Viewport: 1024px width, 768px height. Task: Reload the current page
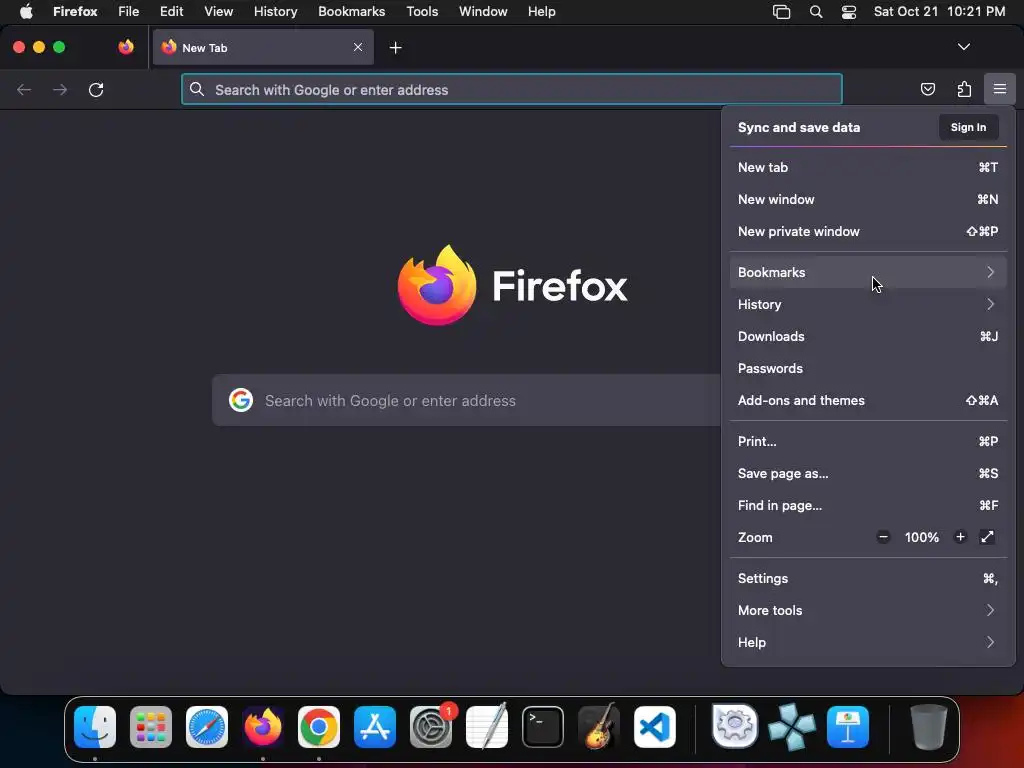tap(96, 89)
